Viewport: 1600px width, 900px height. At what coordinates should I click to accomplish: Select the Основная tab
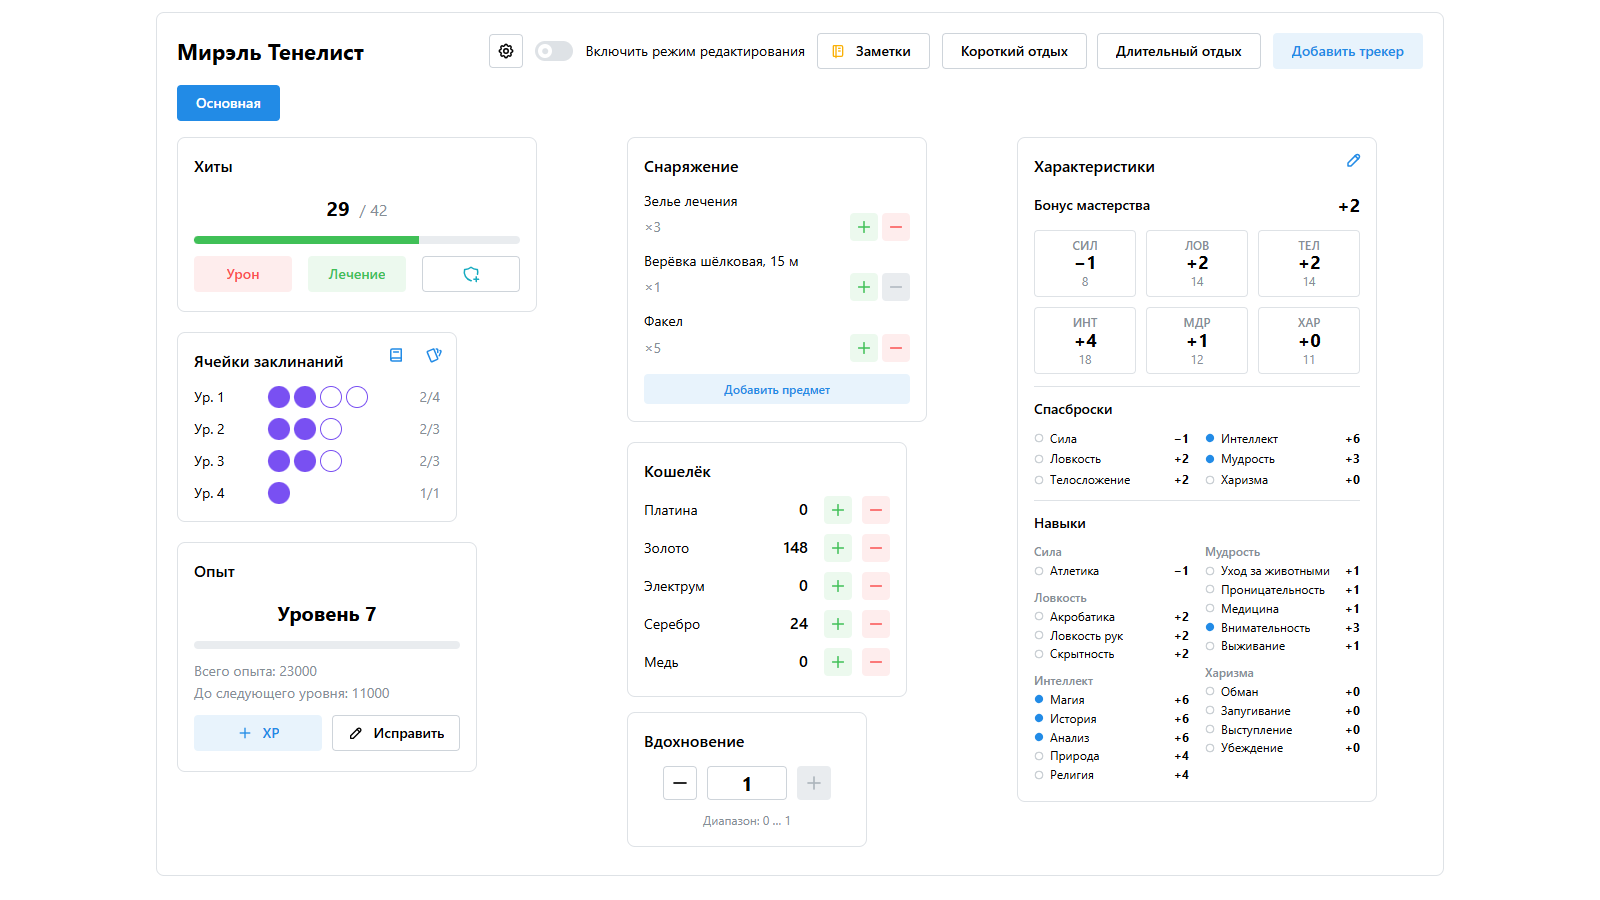[x=228, y=103]
